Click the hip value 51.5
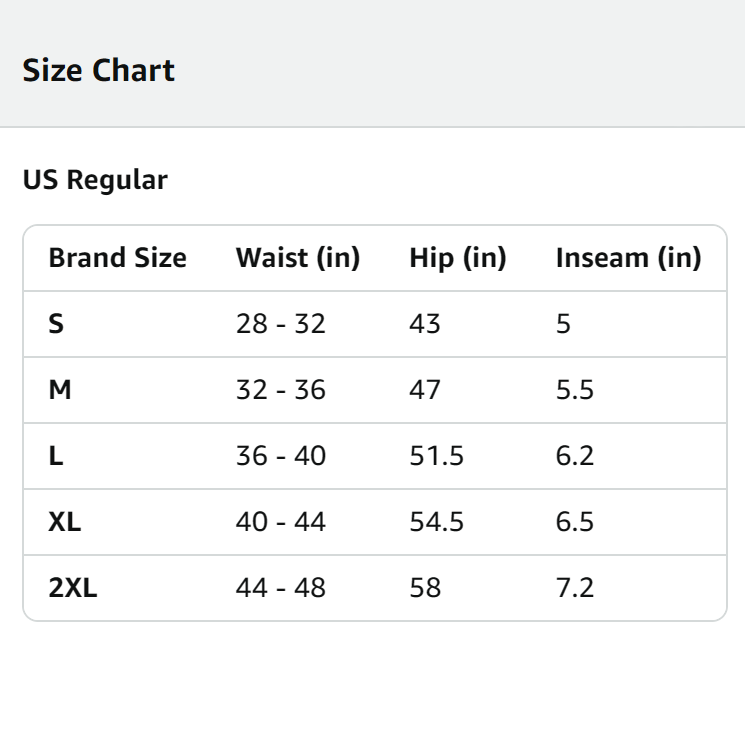The height and width of the screenshot is (744, 745). pyautogui.click(x=436, y=456)
